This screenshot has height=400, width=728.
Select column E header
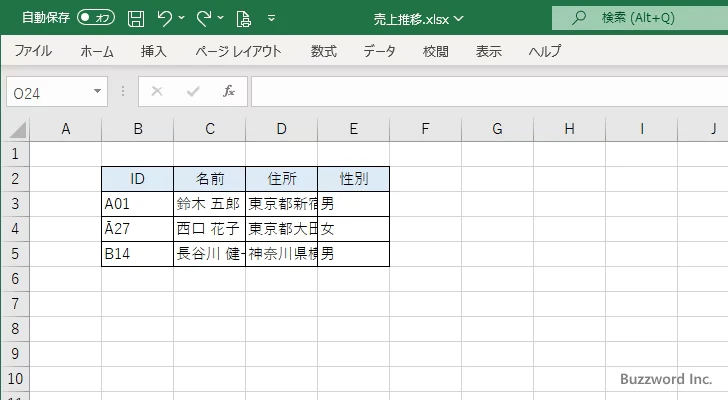coord(353,129)
